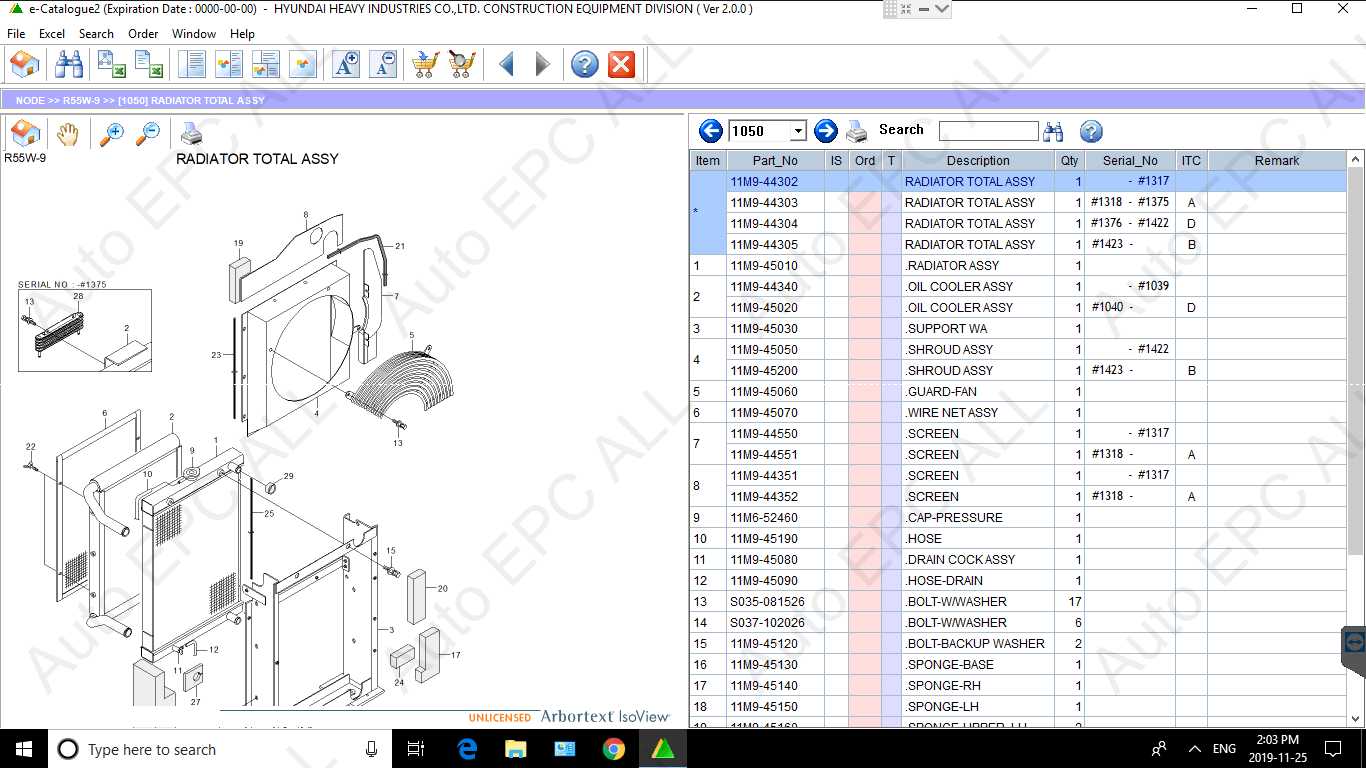Select part row 11M9-45010 RADIATOR ASSY
The height and width of the screenshot is (768, 1366).
click(977, 265)
